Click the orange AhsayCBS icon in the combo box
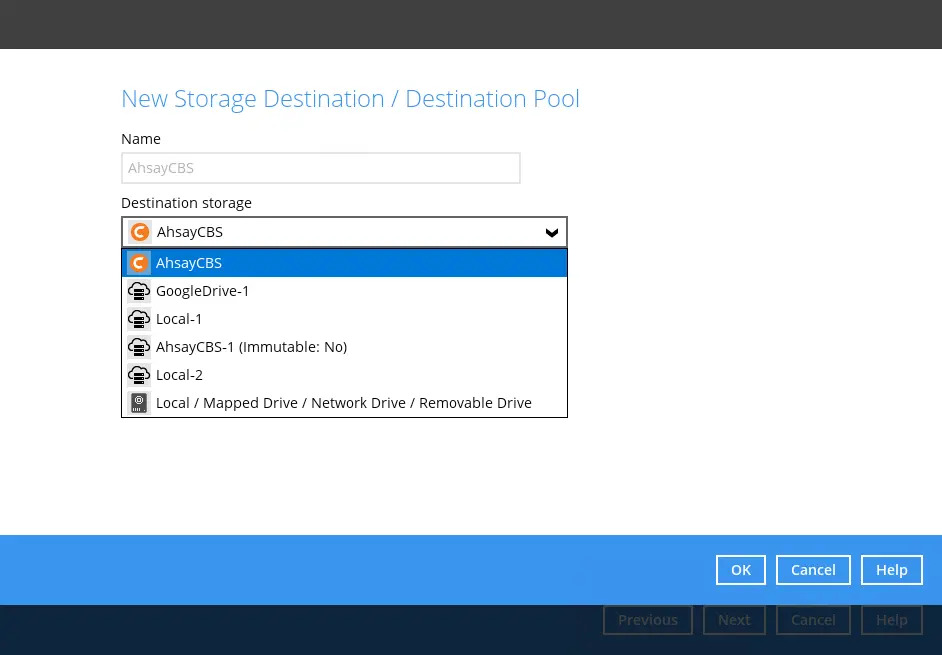Screen dimensions: 942x655 [140, 232]
